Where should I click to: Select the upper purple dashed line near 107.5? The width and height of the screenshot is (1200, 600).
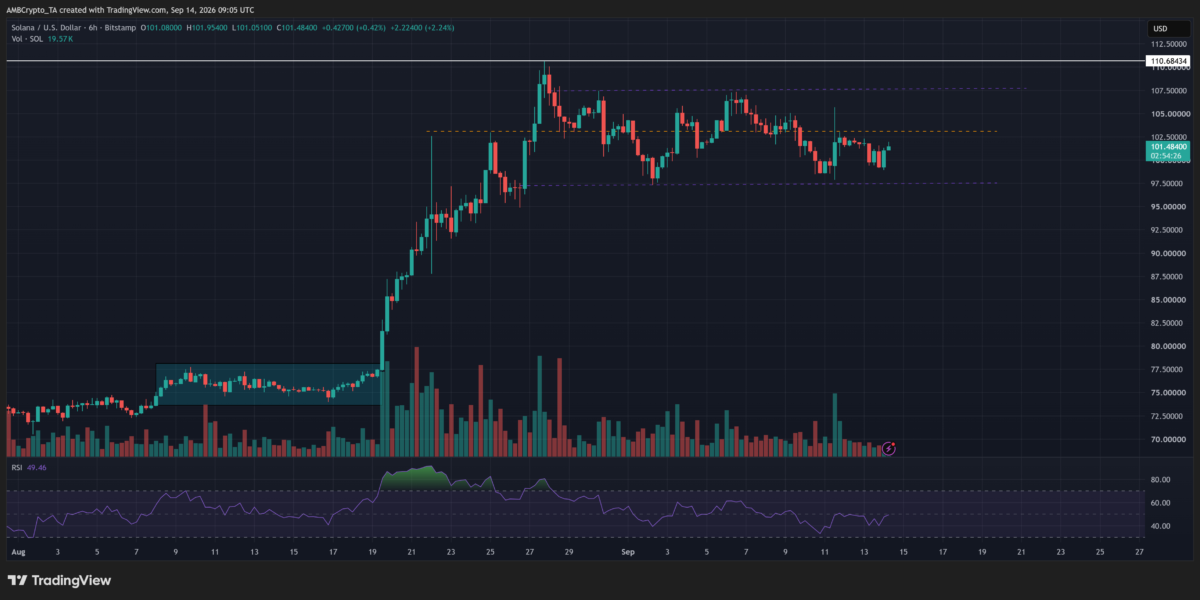click(790, 90)
